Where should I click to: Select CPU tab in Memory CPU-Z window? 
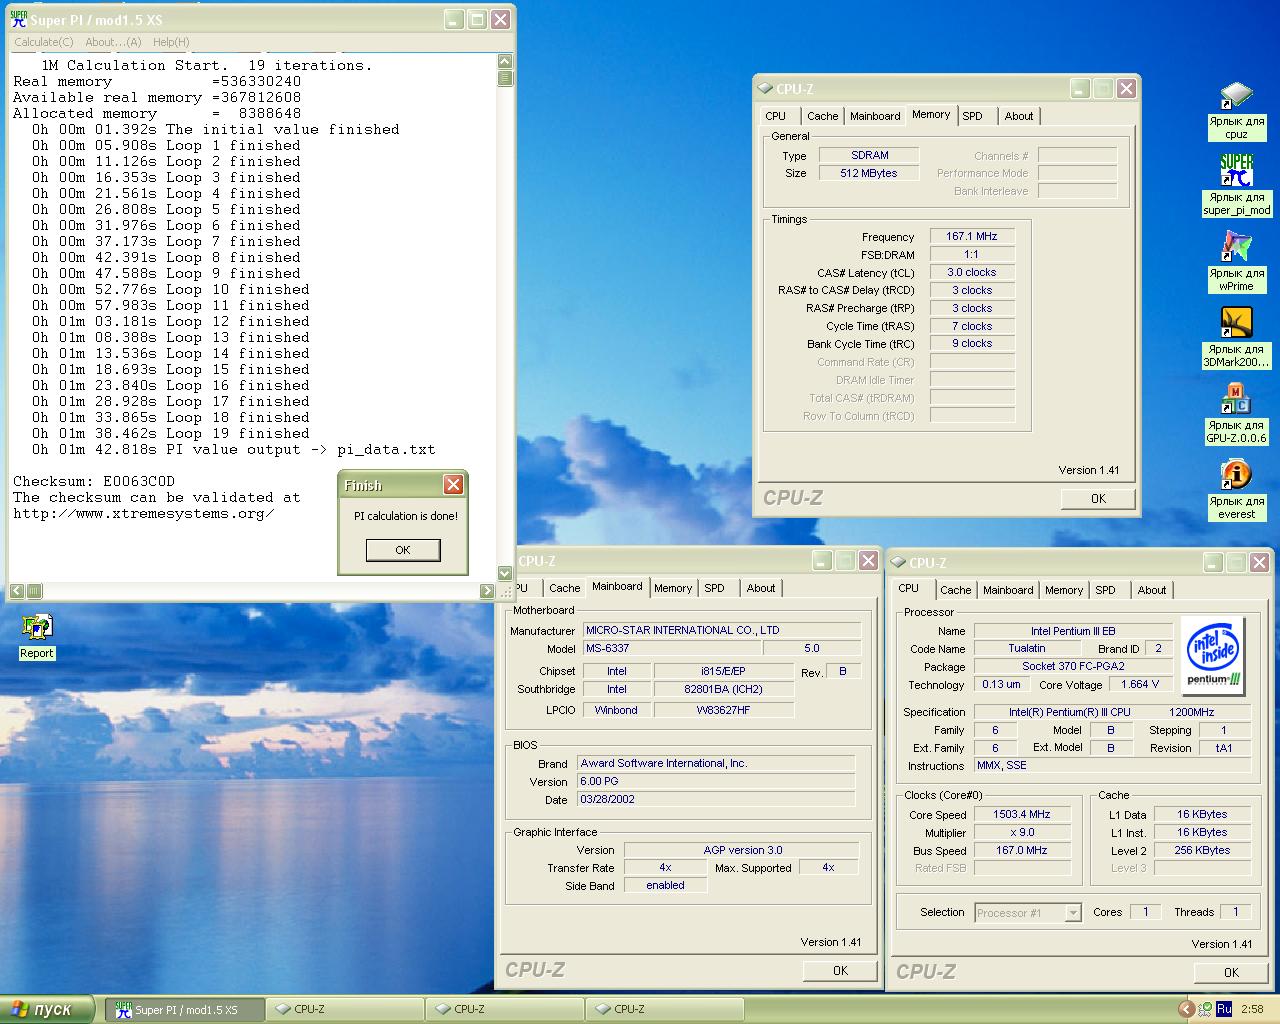[776, 116]
